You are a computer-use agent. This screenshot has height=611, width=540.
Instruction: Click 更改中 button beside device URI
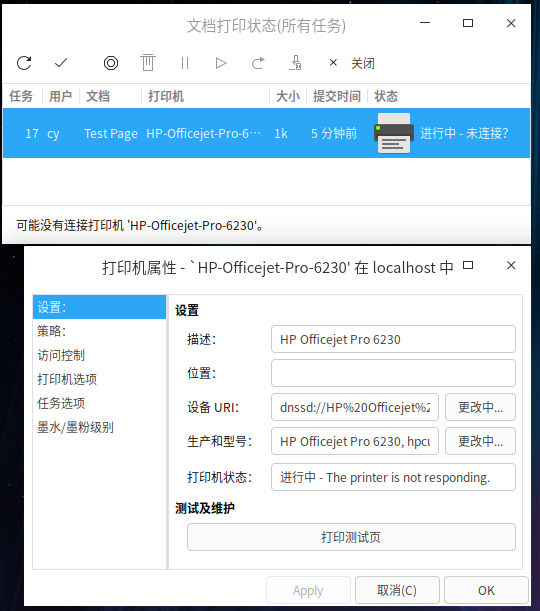480,407
